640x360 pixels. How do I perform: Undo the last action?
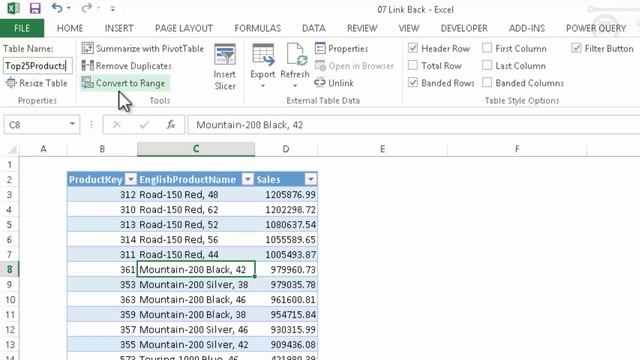pyautogui.click(x=57, y=8)
